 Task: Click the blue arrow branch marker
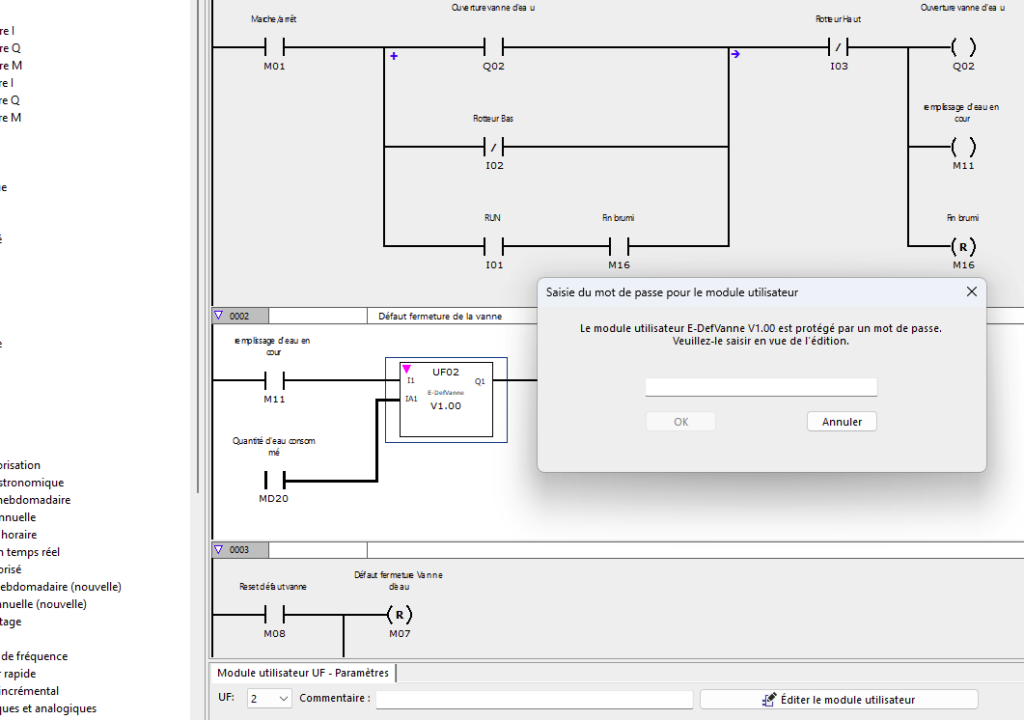tap(735, 54)
